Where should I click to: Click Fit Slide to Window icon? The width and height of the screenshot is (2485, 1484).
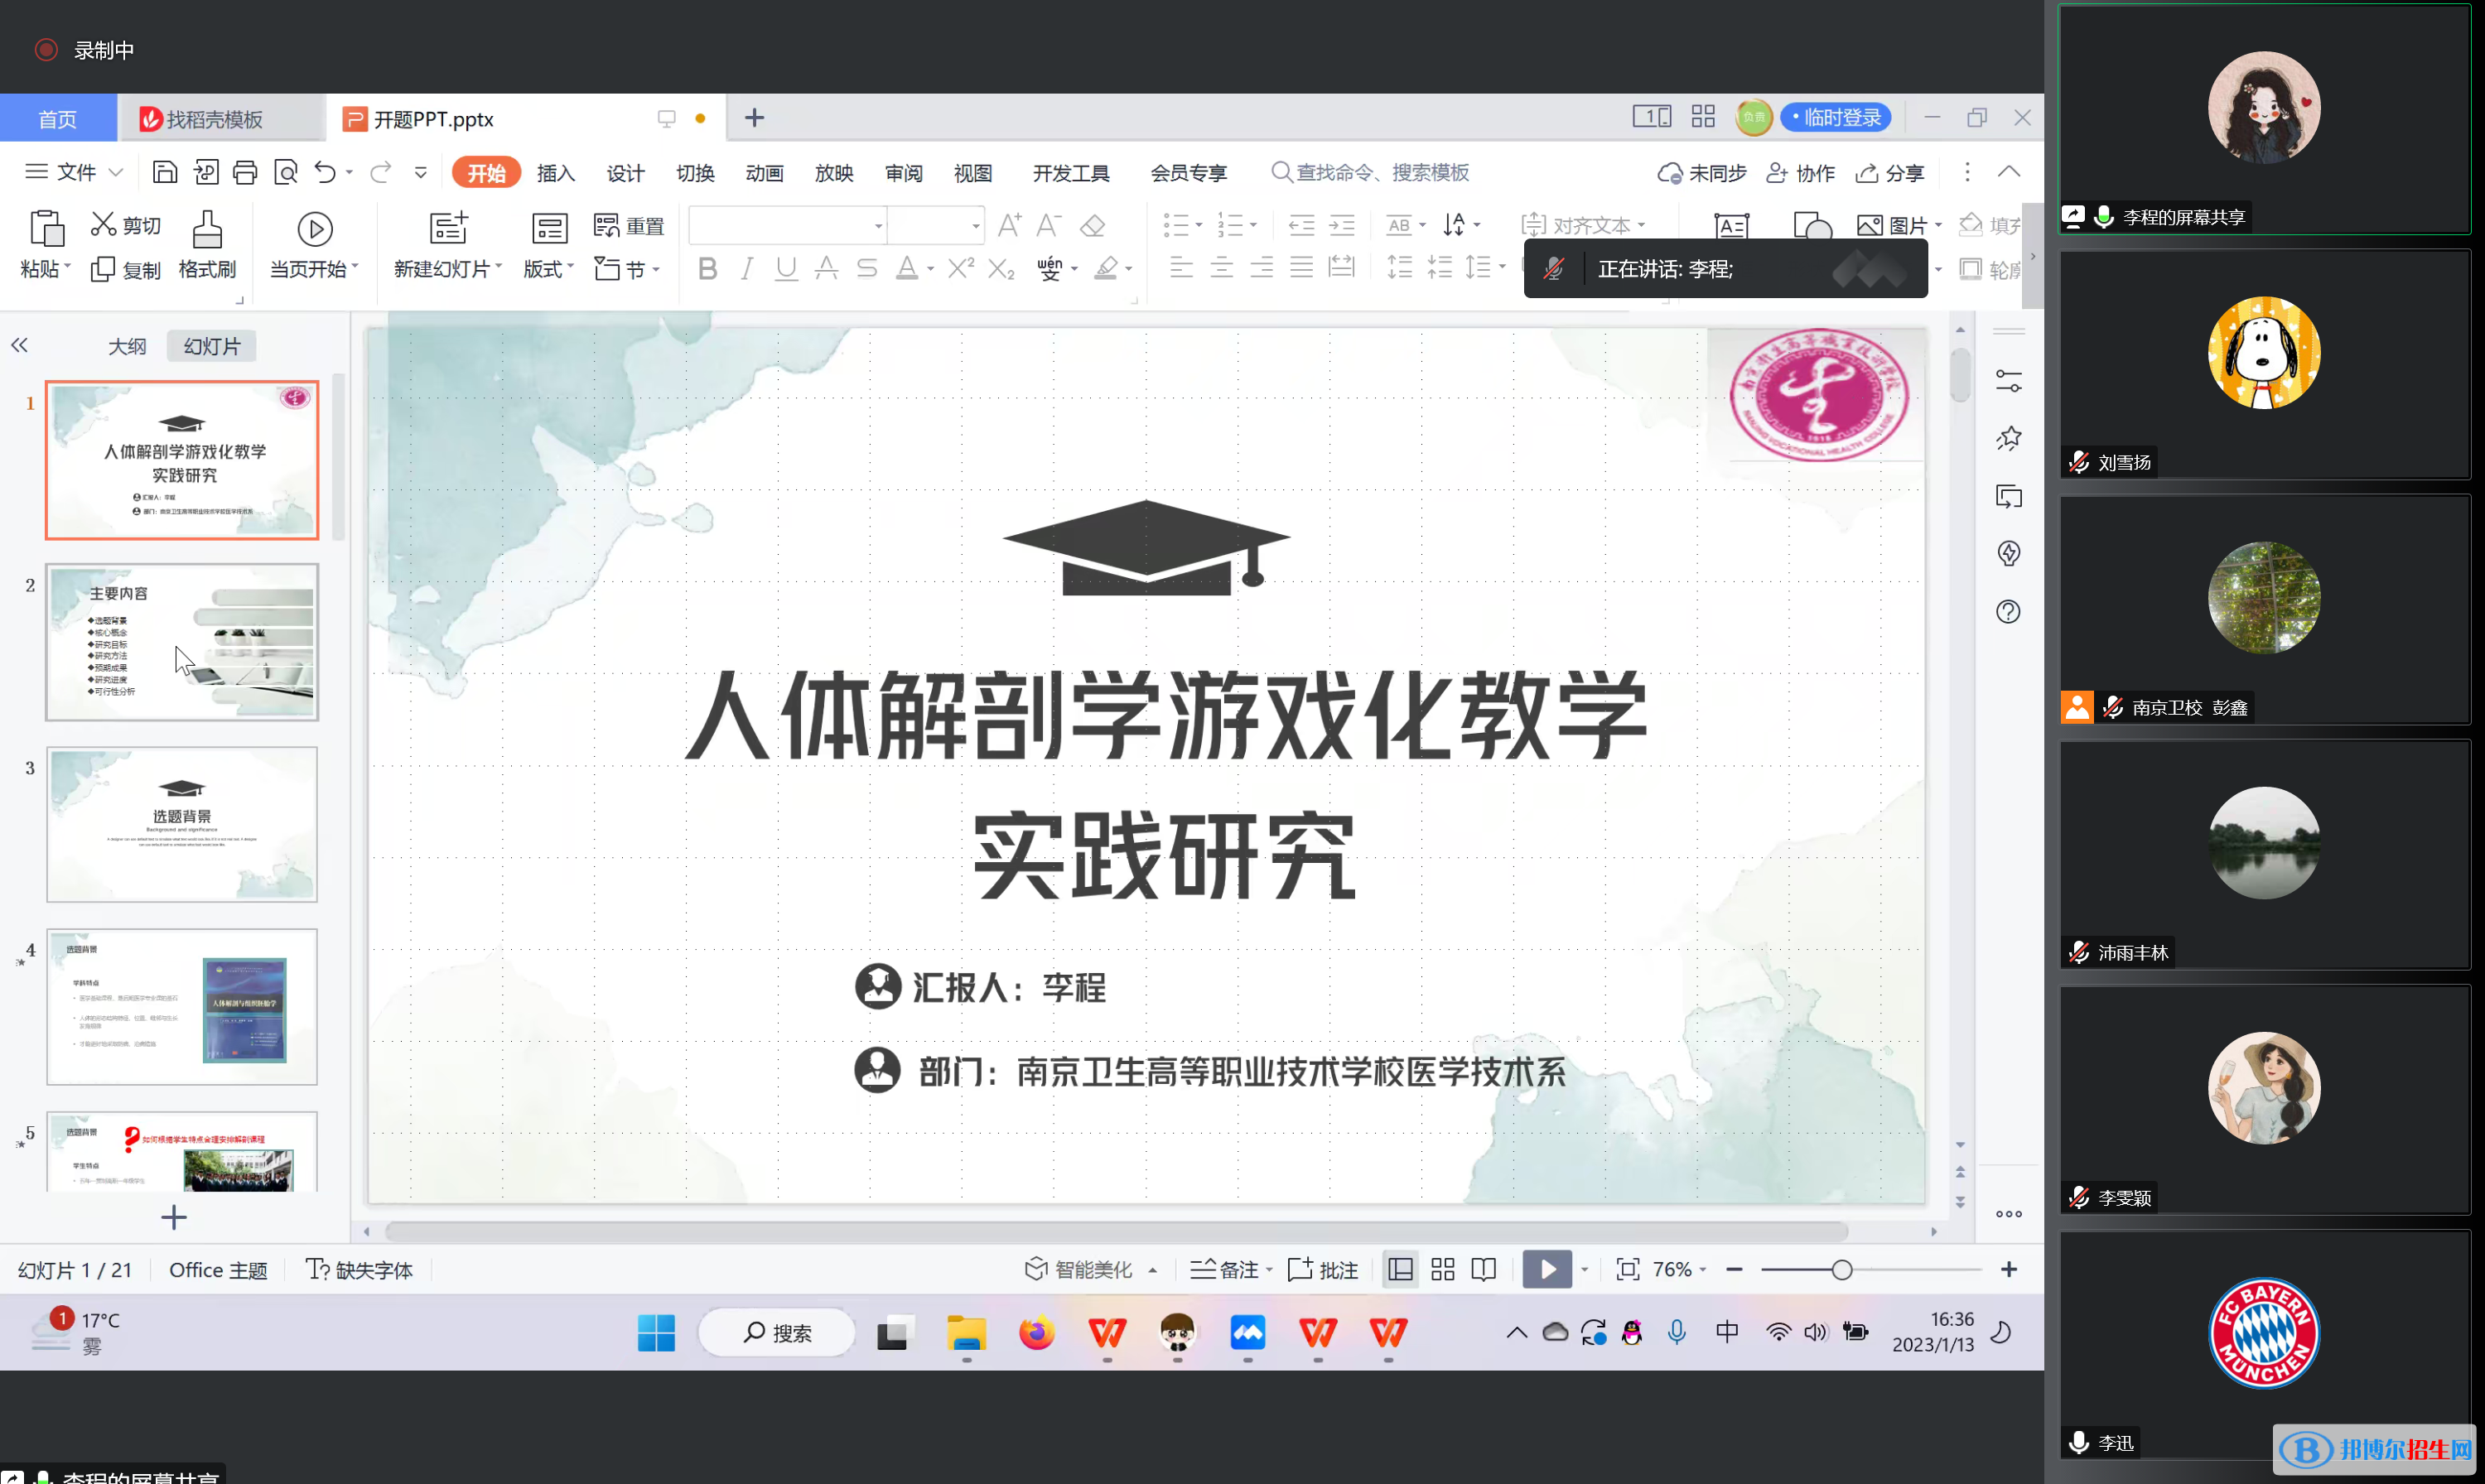(1627, 1269)
